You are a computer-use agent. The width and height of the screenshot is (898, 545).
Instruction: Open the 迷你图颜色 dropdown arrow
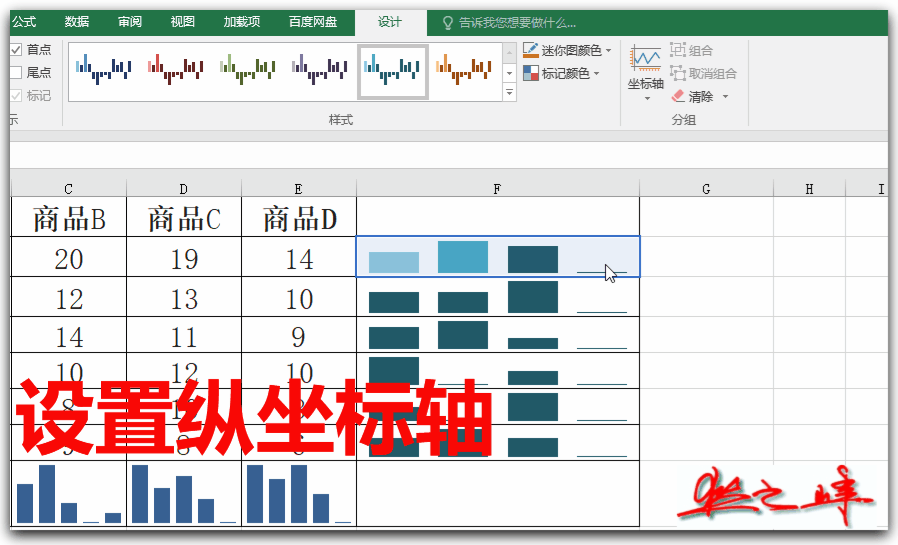tap(608, 50)
